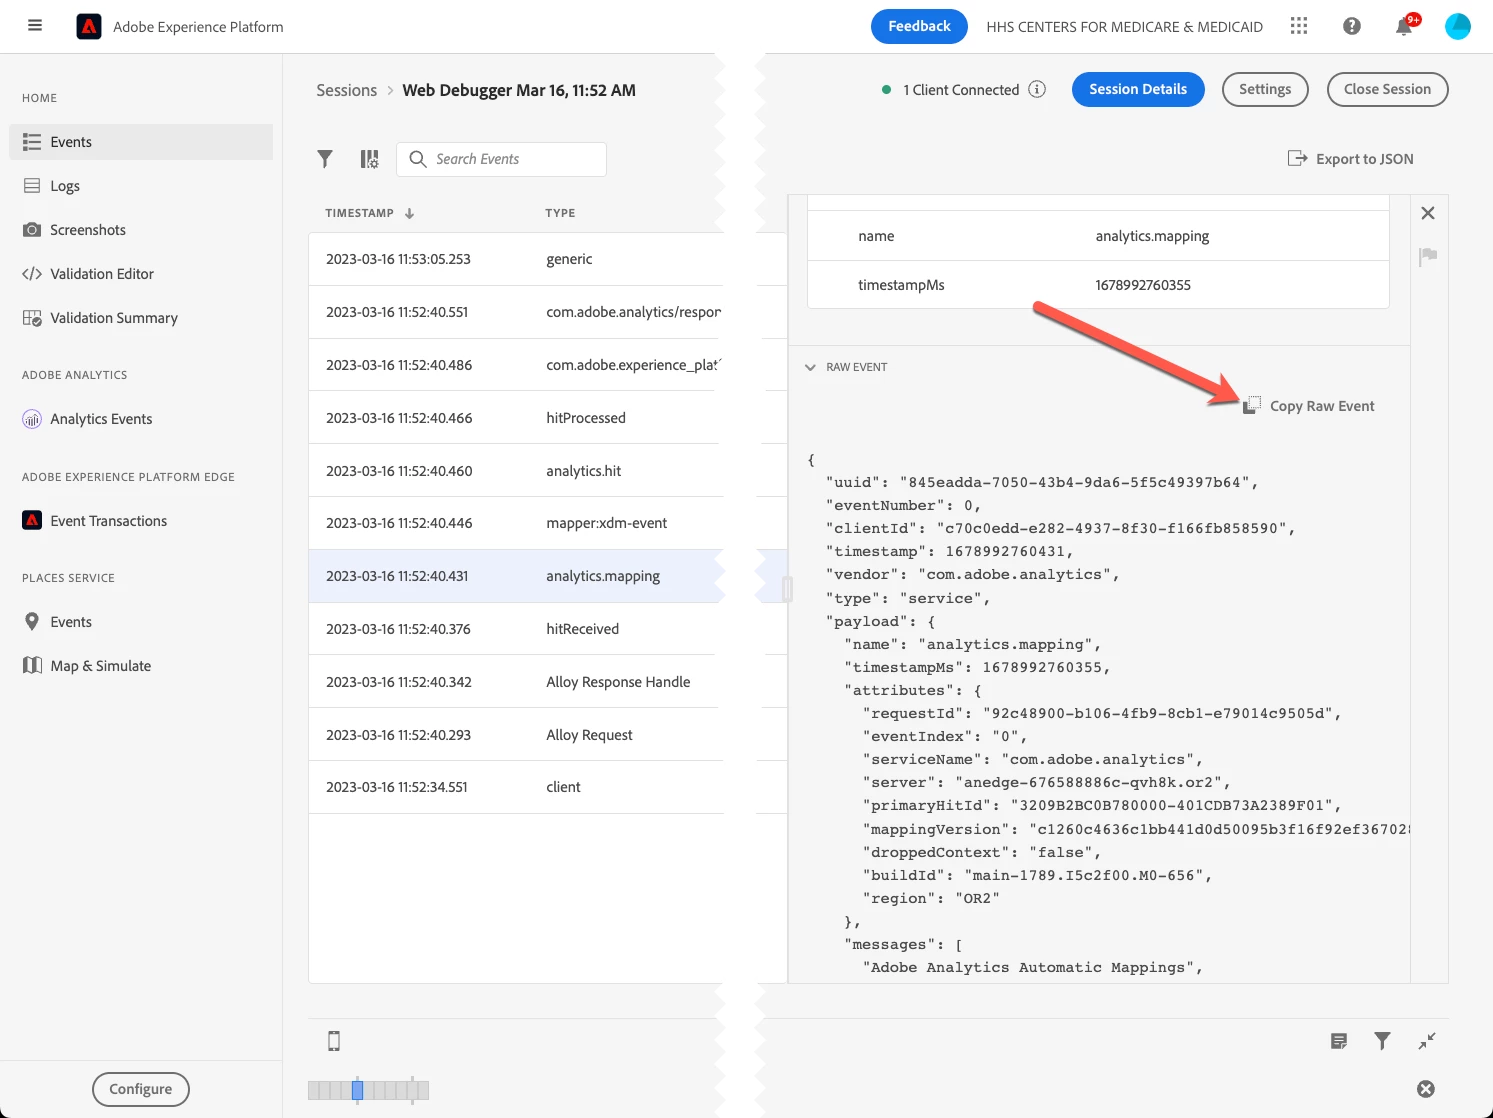Switch organization HHS Centers for Medicare & Medicaid
The height and width of the screenshot is (1118, 1493).
1124,27
